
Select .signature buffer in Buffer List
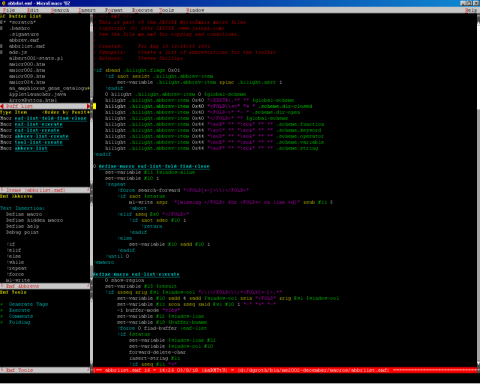point(24,34)
